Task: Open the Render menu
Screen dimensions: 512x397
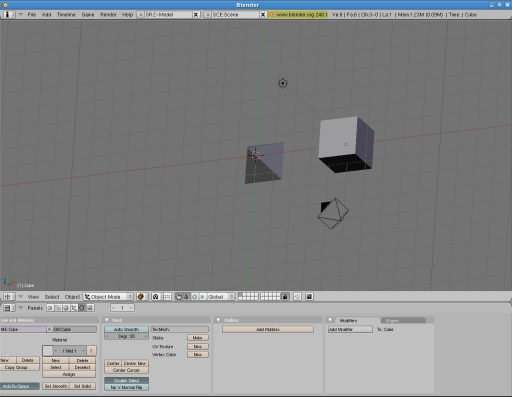Action: pos(108,15)
